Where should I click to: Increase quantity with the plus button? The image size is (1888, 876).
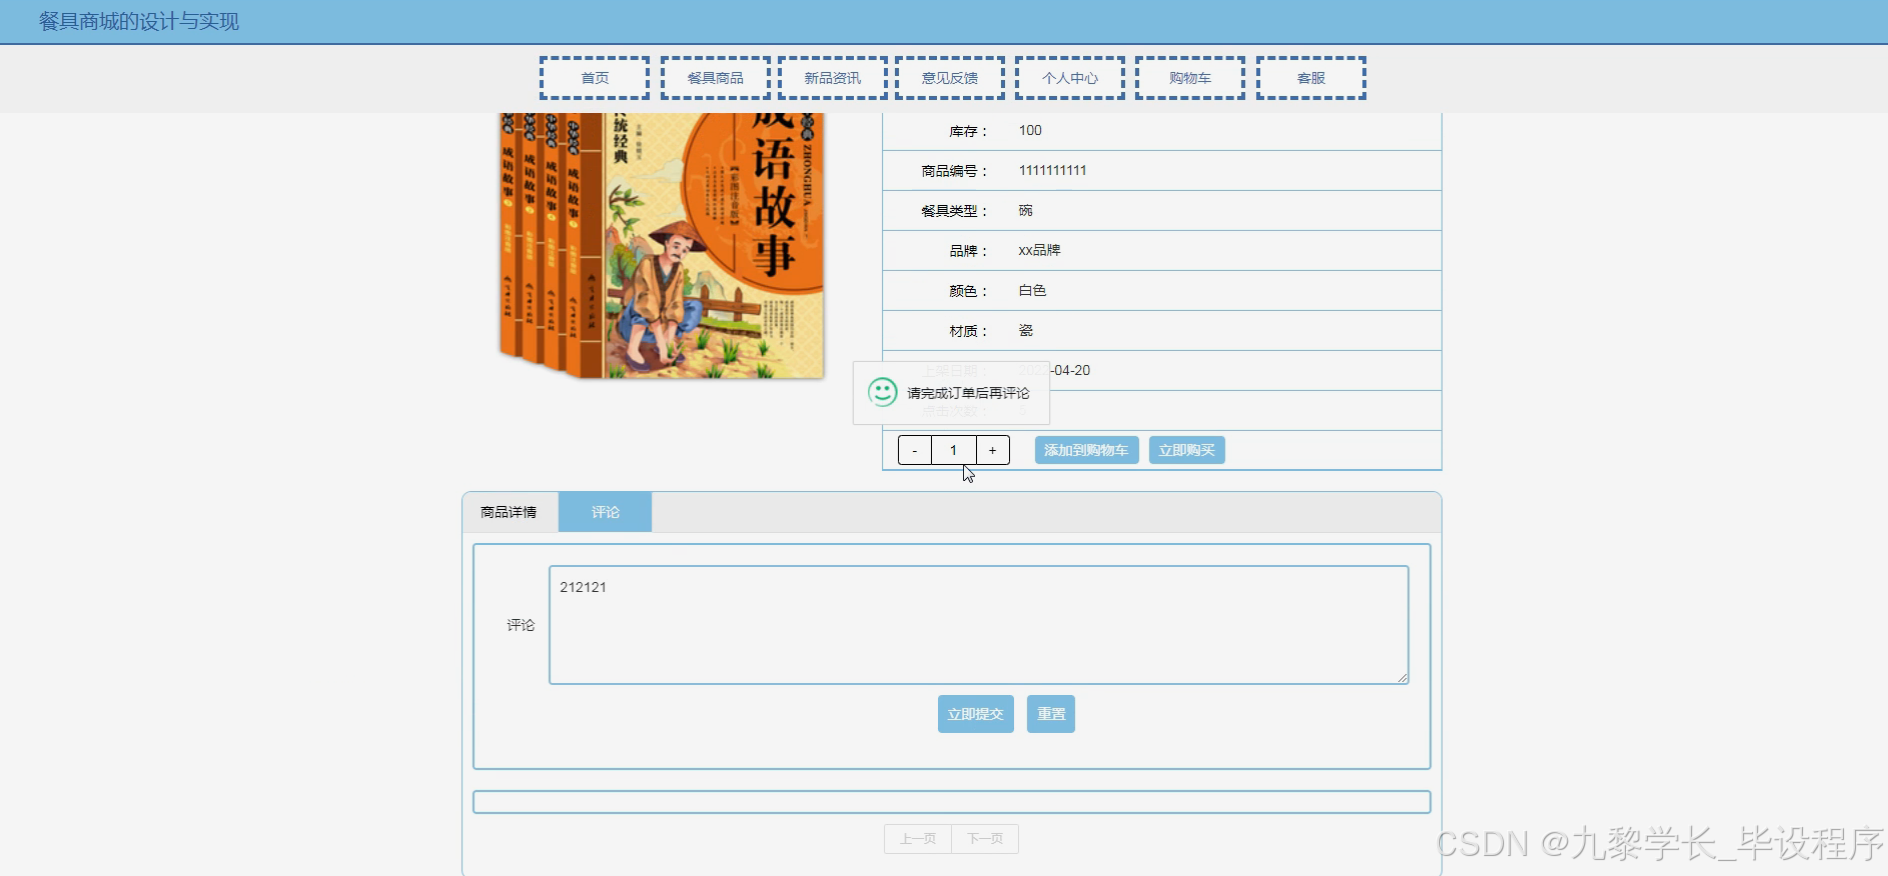pos(993,450)
